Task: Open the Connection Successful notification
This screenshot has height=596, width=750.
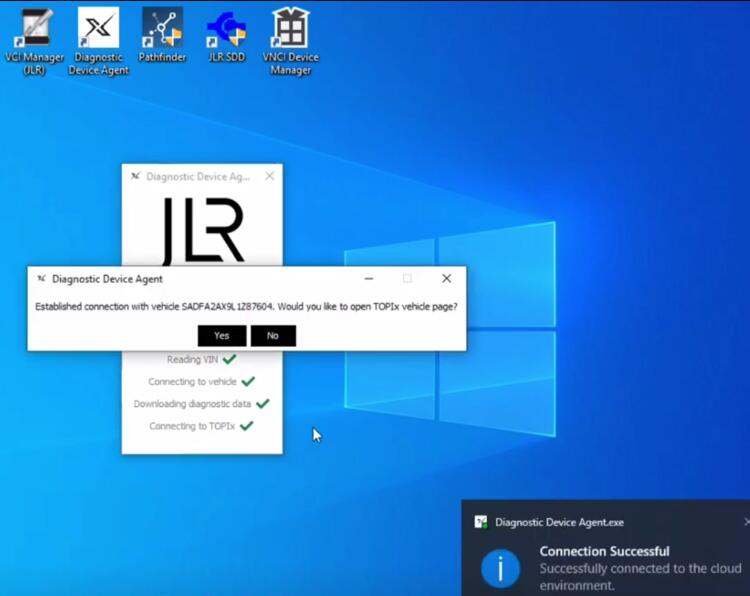Action: tap(606, 548)
